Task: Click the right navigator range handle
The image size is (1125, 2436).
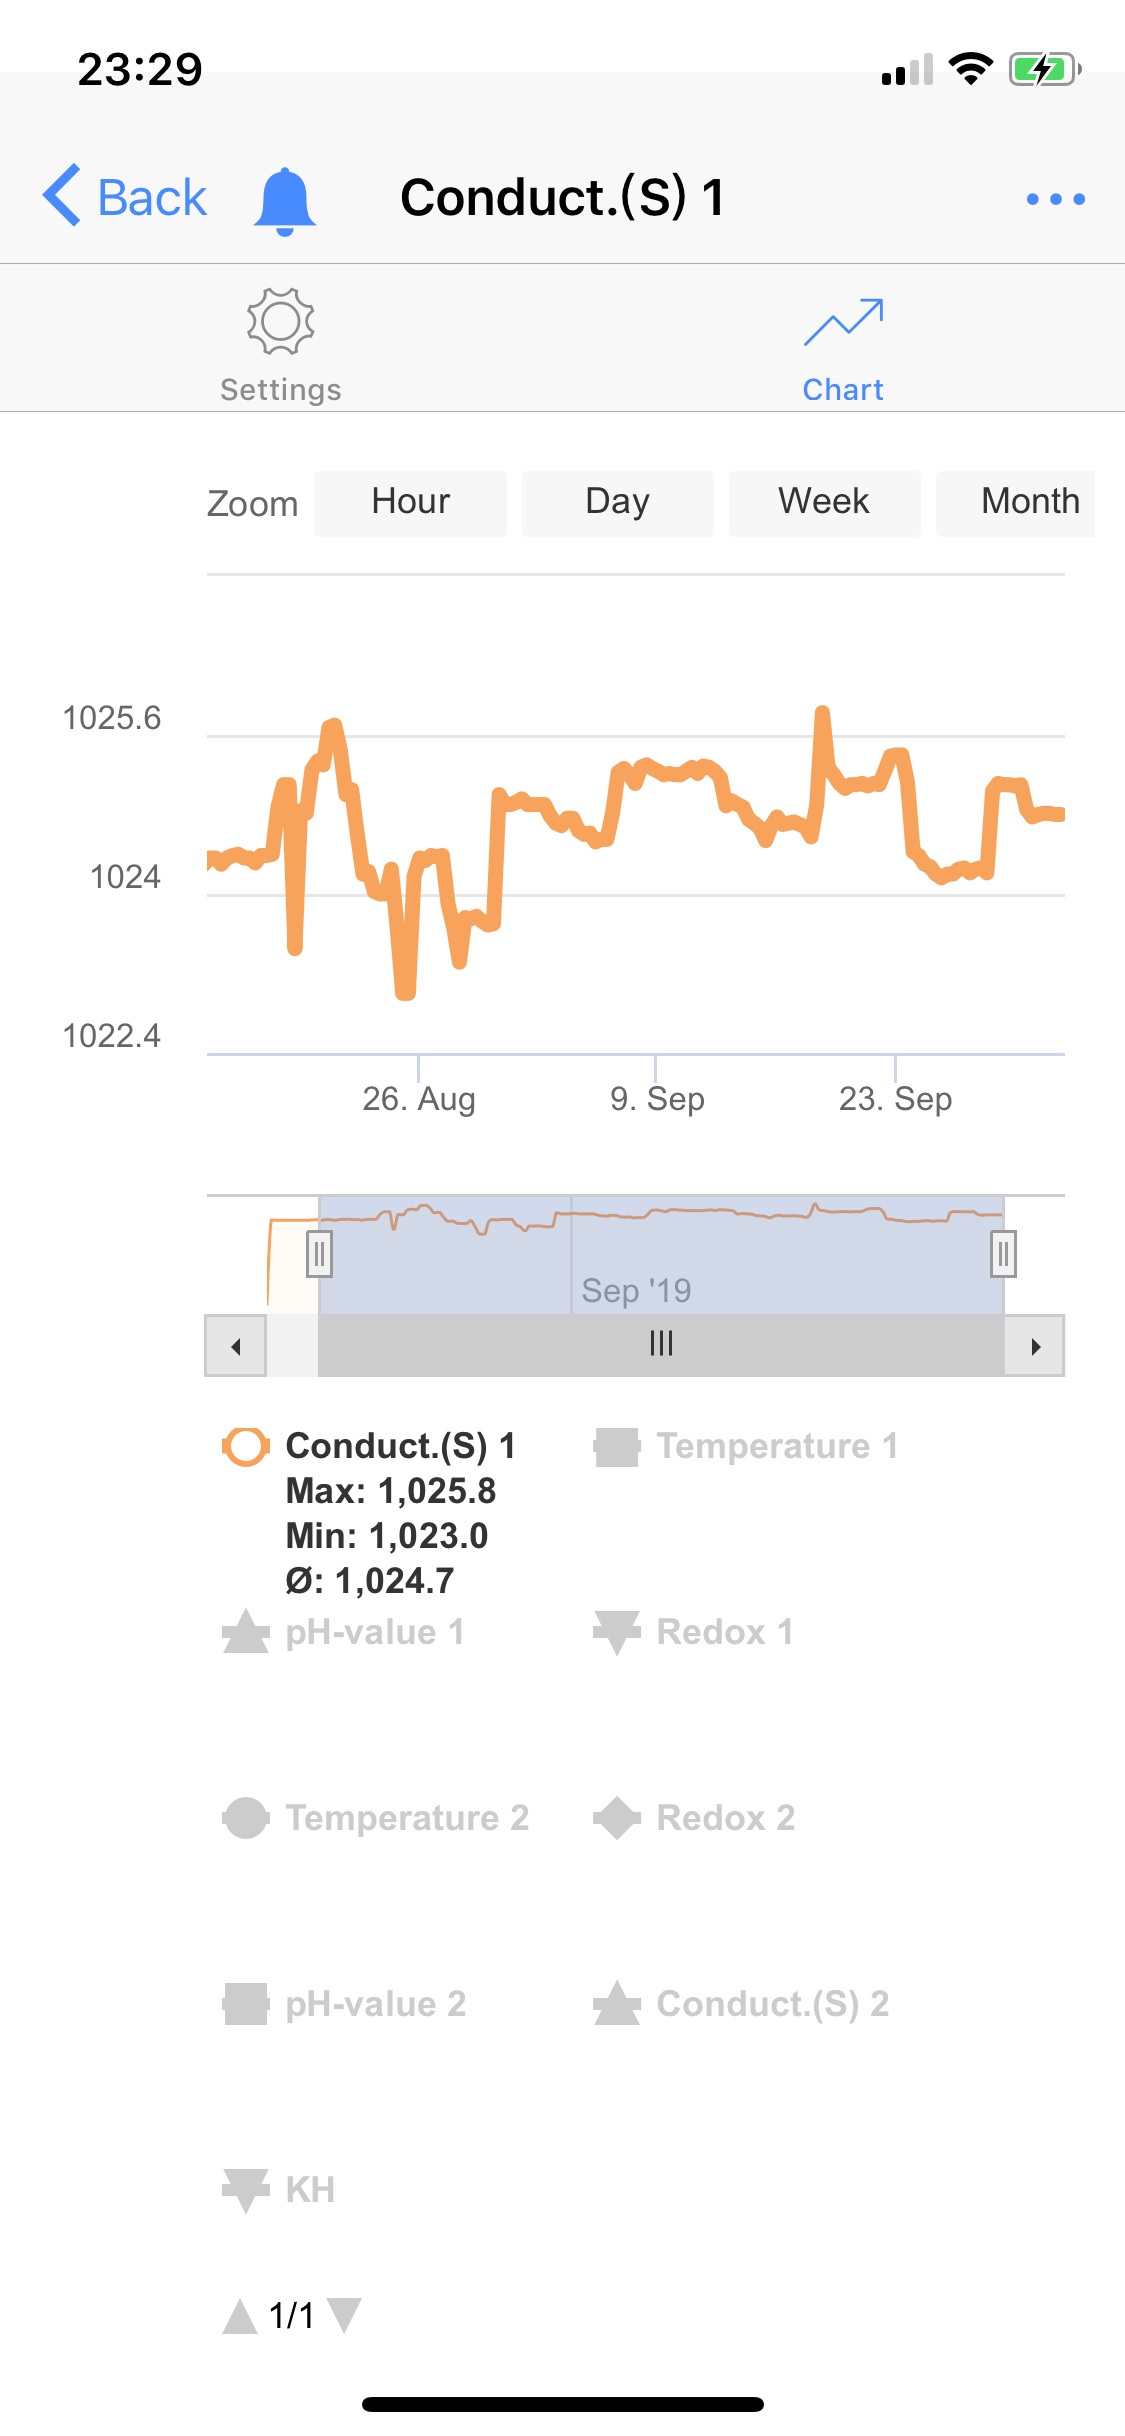Action: click(1003, 1254)
